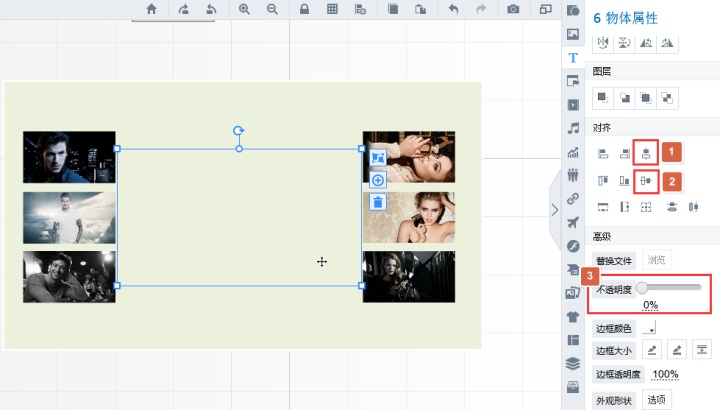Screen dimensions: 720x410
Task: Click the Undo arrow icon
Action: [x=453, y=9]
